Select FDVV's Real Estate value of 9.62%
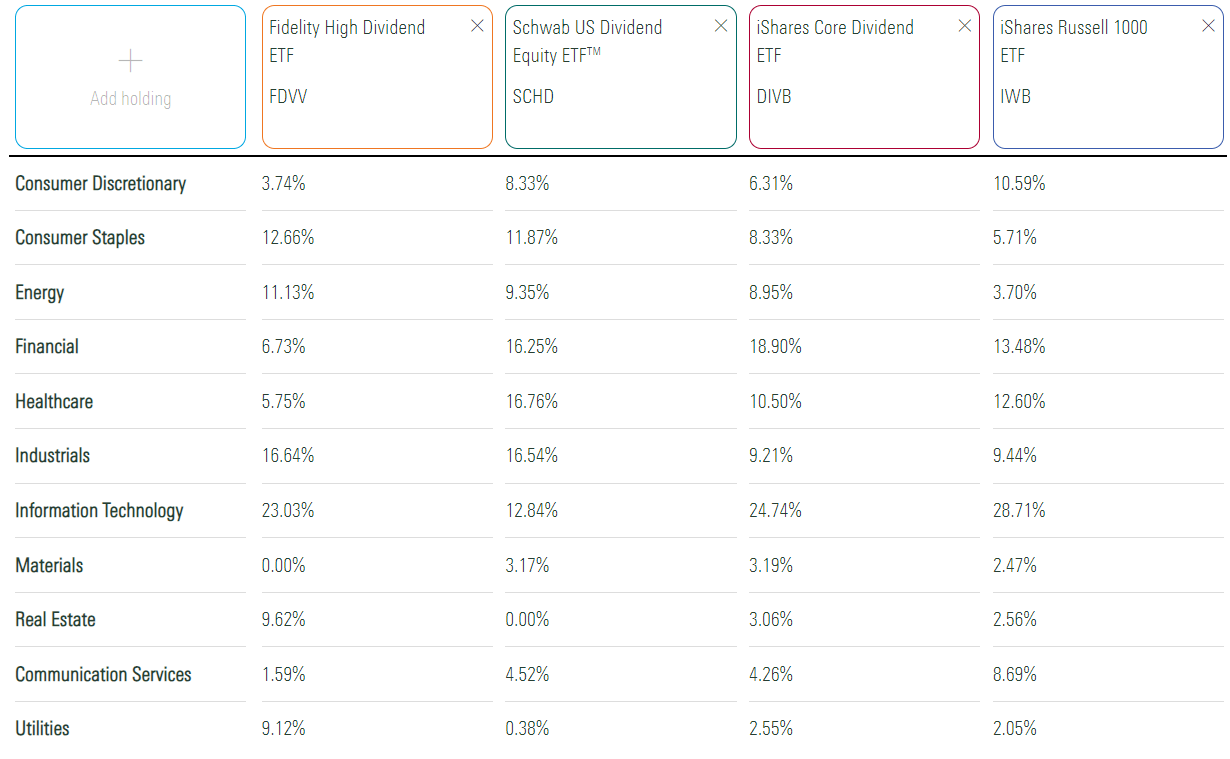Viewport: 1230px width, 759px height. point(286,619)
